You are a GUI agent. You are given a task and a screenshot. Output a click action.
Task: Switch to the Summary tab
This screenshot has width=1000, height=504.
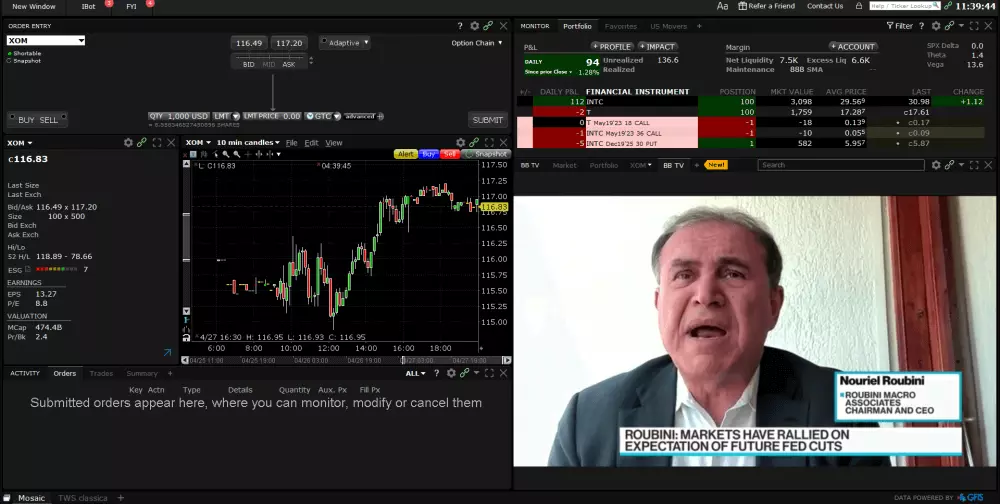click(142, 373)
